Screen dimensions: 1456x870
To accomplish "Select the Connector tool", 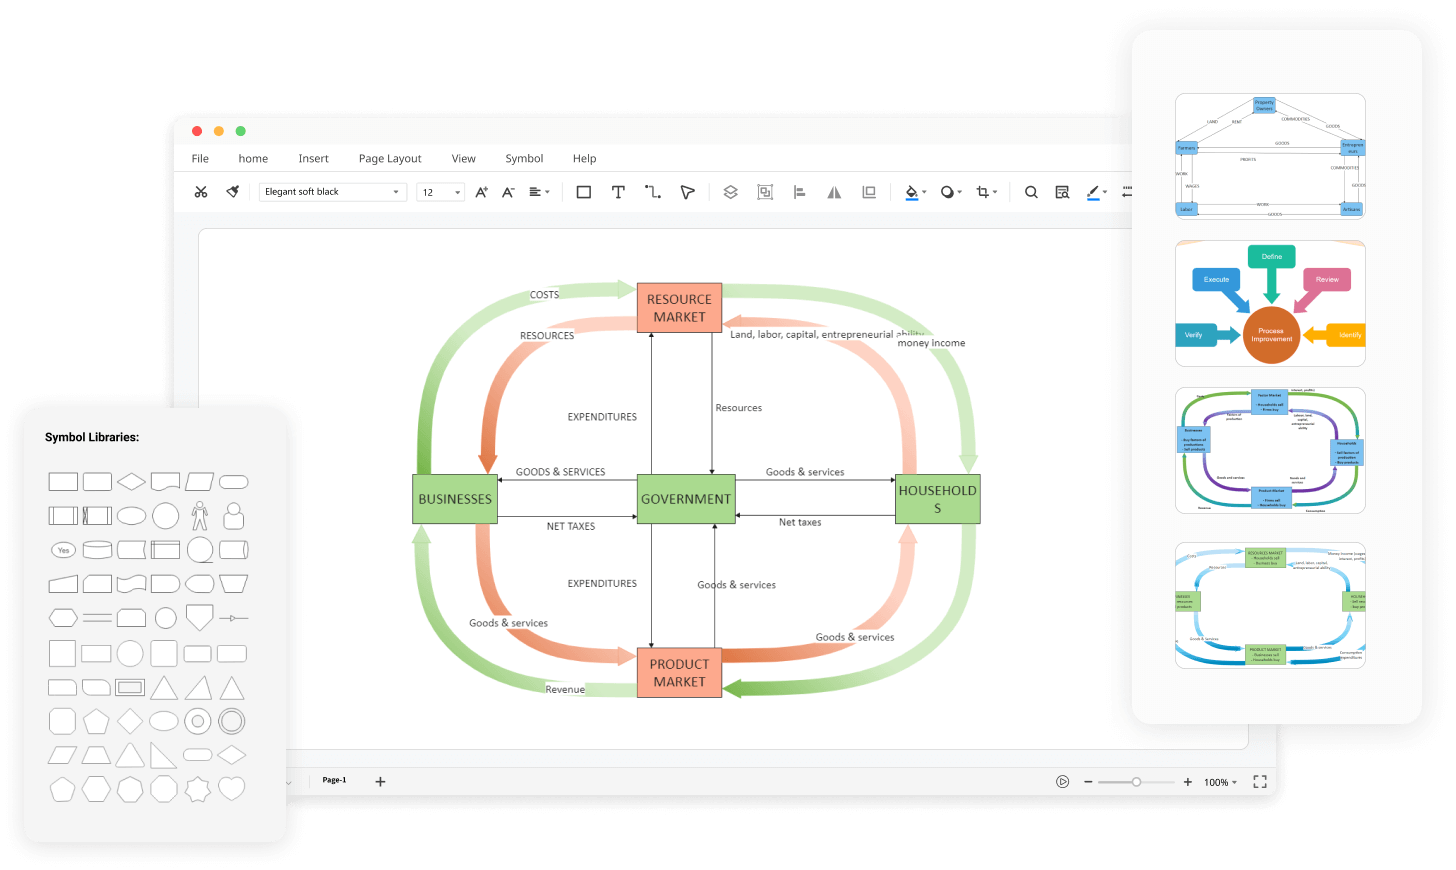I will [653, 192].
